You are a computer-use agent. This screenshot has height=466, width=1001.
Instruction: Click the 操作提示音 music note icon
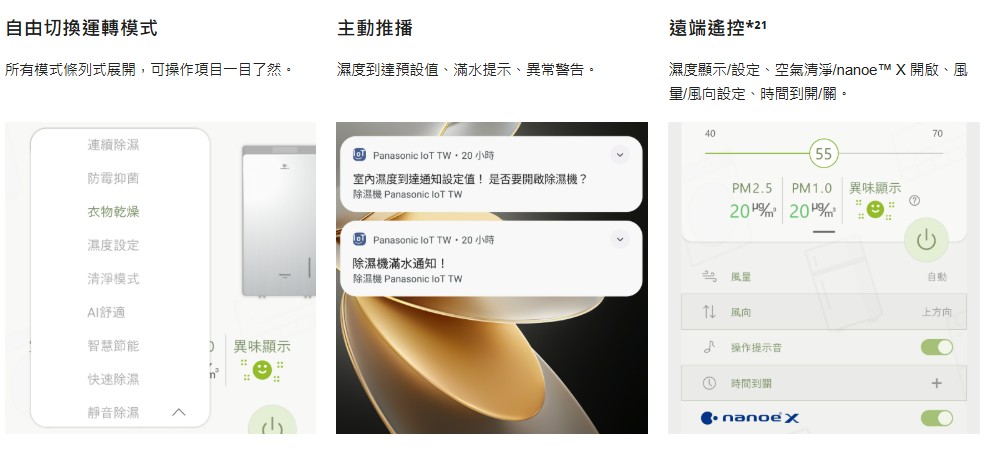coord(709,347)
